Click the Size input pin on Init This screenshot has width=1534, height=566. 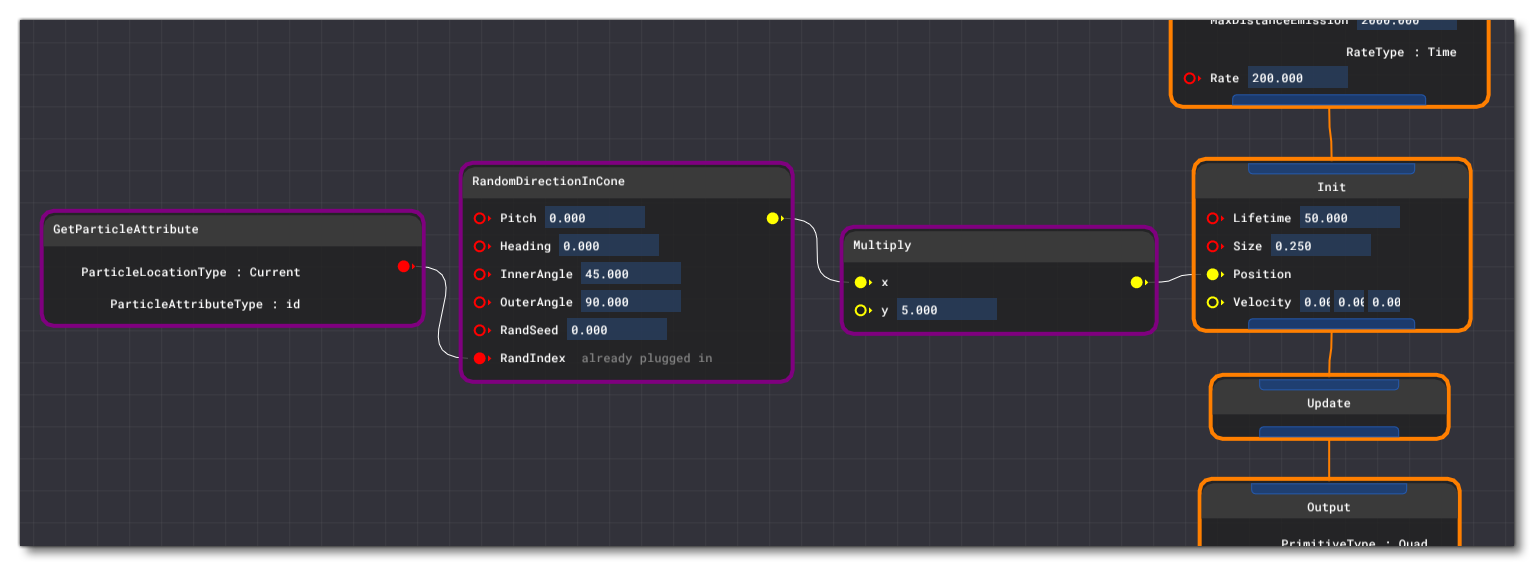pyautogui.click(x=1213, y=246)
